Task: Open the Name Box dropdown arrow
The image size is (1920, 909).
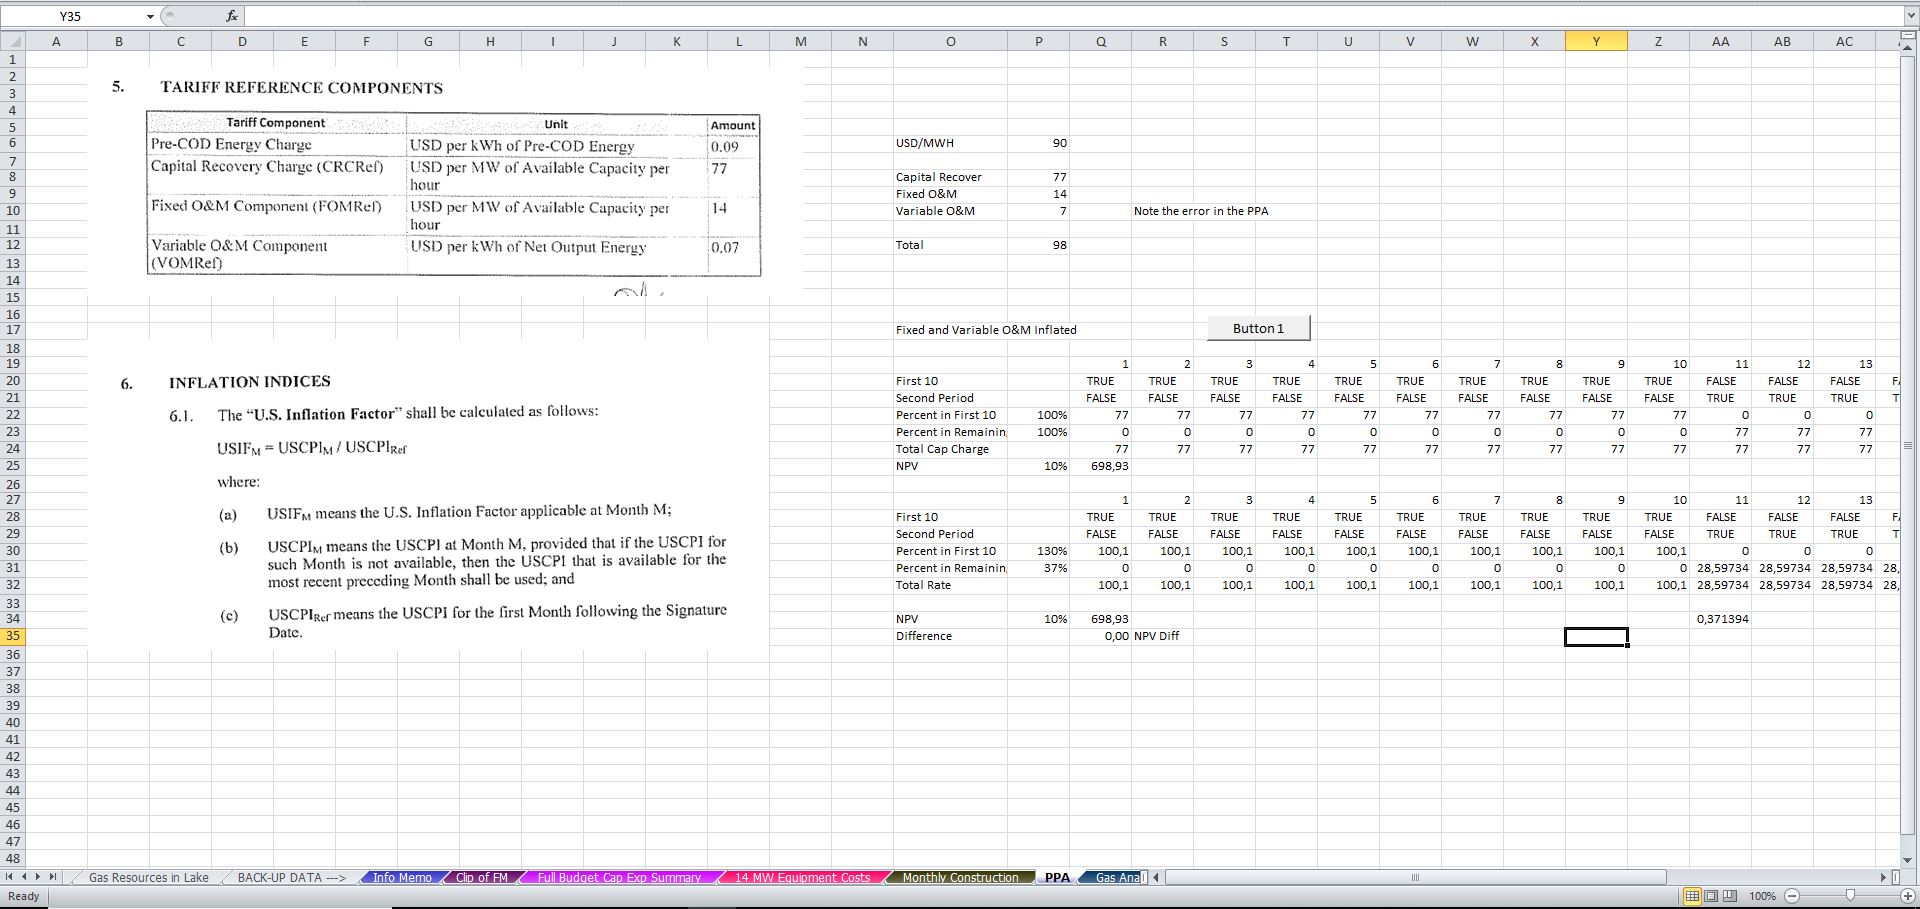Action: [150, 16]
